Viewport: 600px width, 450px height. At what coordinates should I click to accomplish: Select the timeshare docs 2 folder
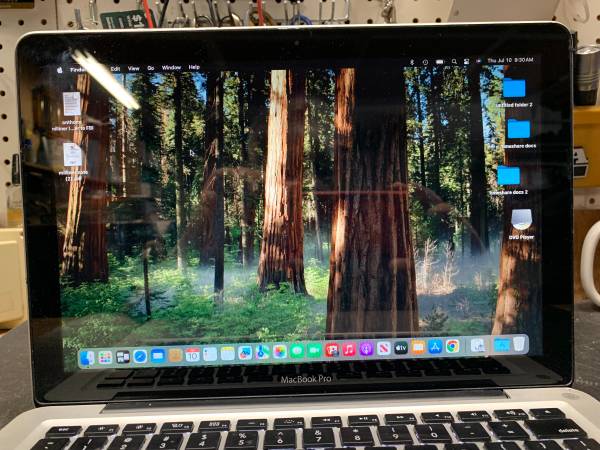click(x=509, y=175)
